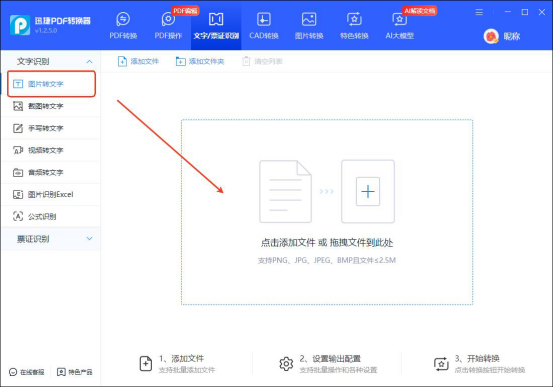Open the PDF操作 tab
554x388 pixels.
[x=168, y=25]
